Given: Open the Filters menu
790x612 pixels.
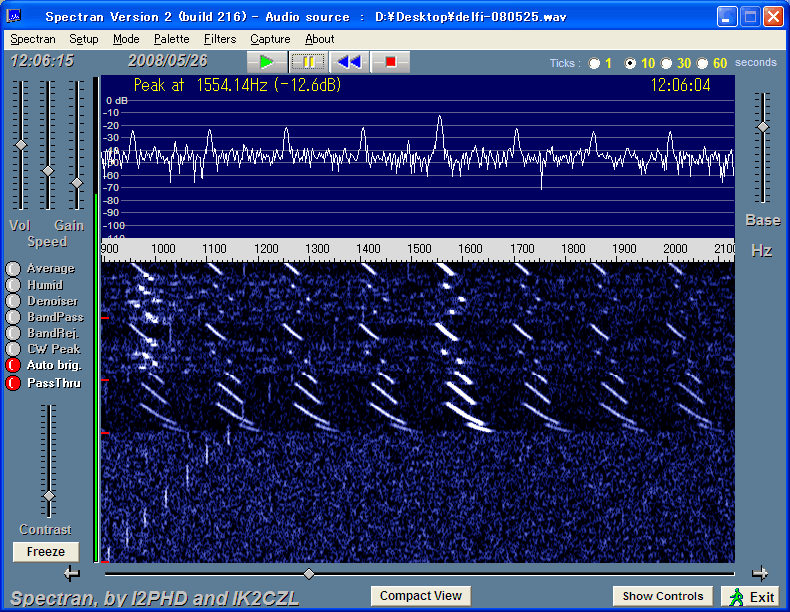Looking at the screenshot, I should (x=220, y=39).
